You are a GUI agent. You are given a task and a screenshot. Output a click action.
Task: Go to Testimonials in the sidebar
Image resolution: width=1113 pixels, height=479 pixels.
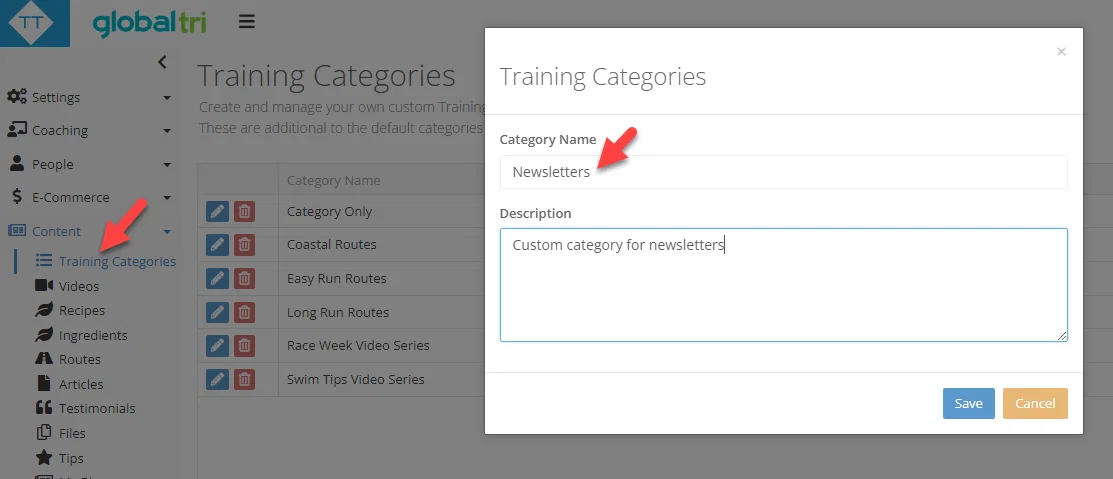point(85,408)
